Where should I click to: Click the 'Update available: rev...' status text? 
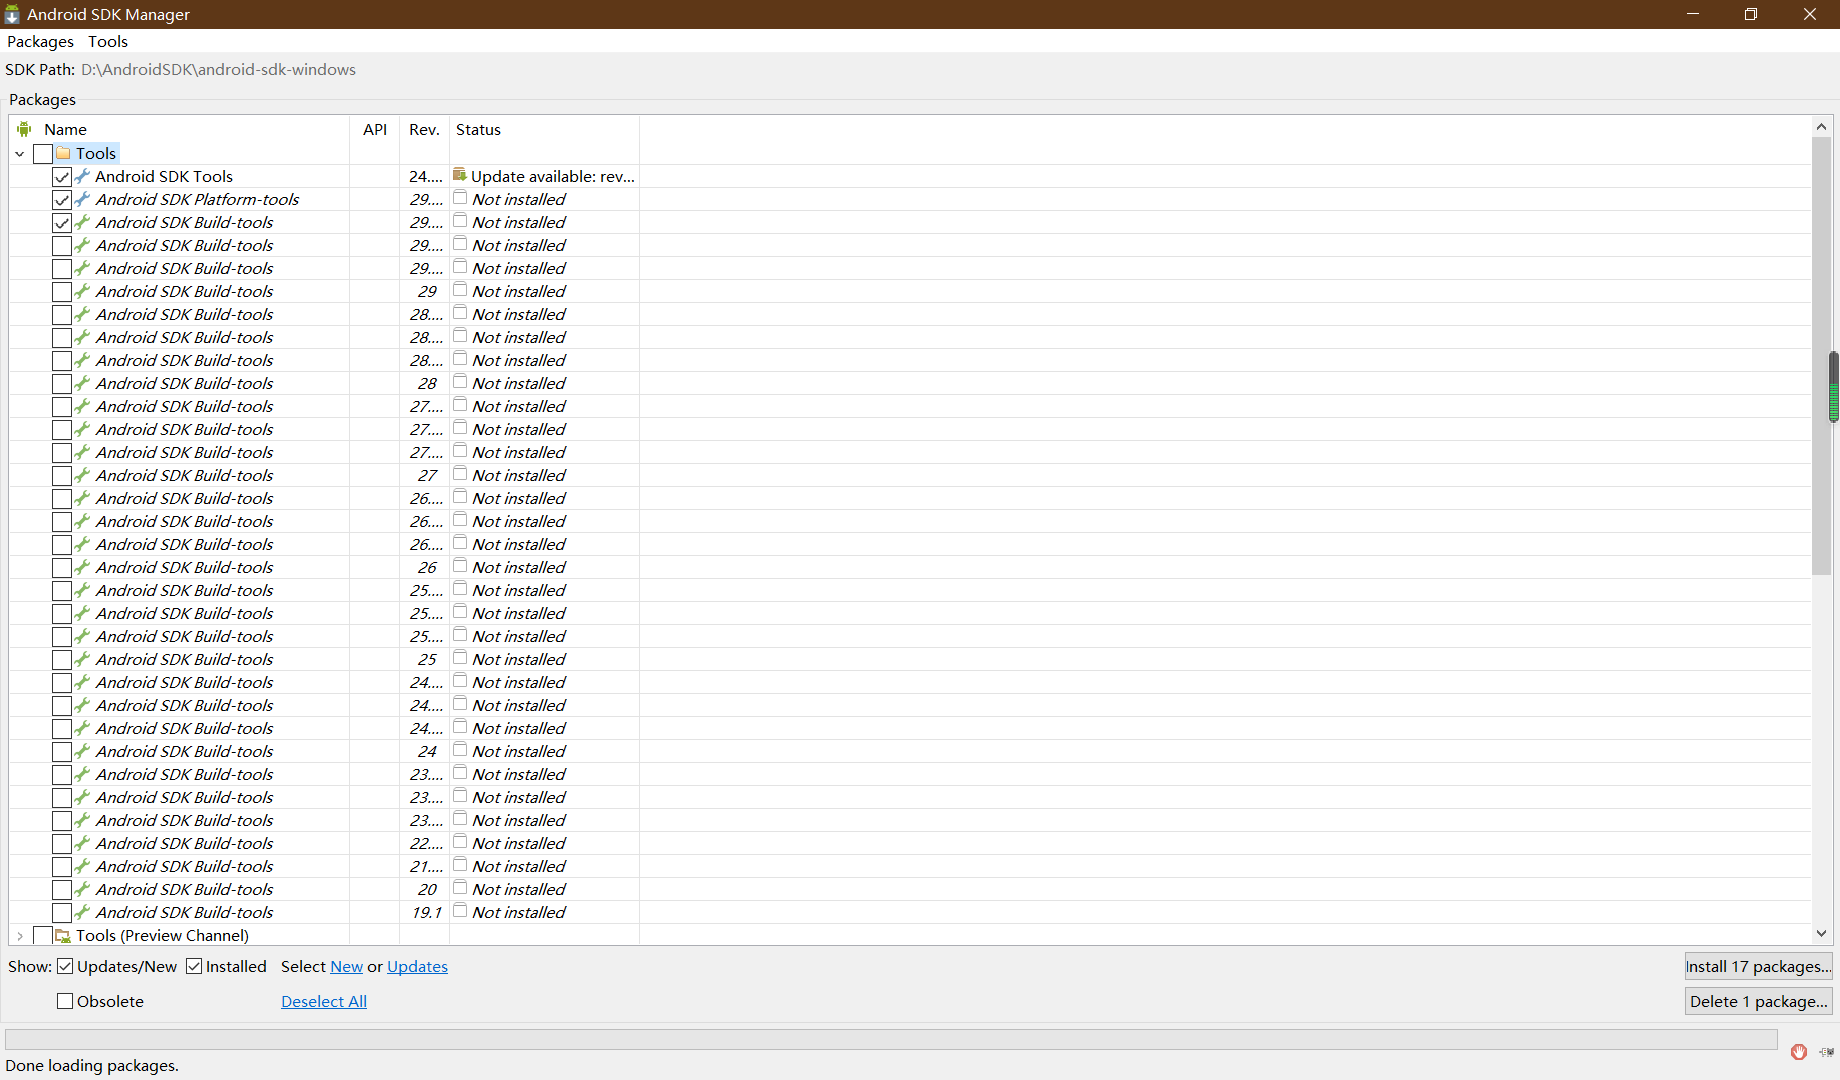(x=553, y=176)
